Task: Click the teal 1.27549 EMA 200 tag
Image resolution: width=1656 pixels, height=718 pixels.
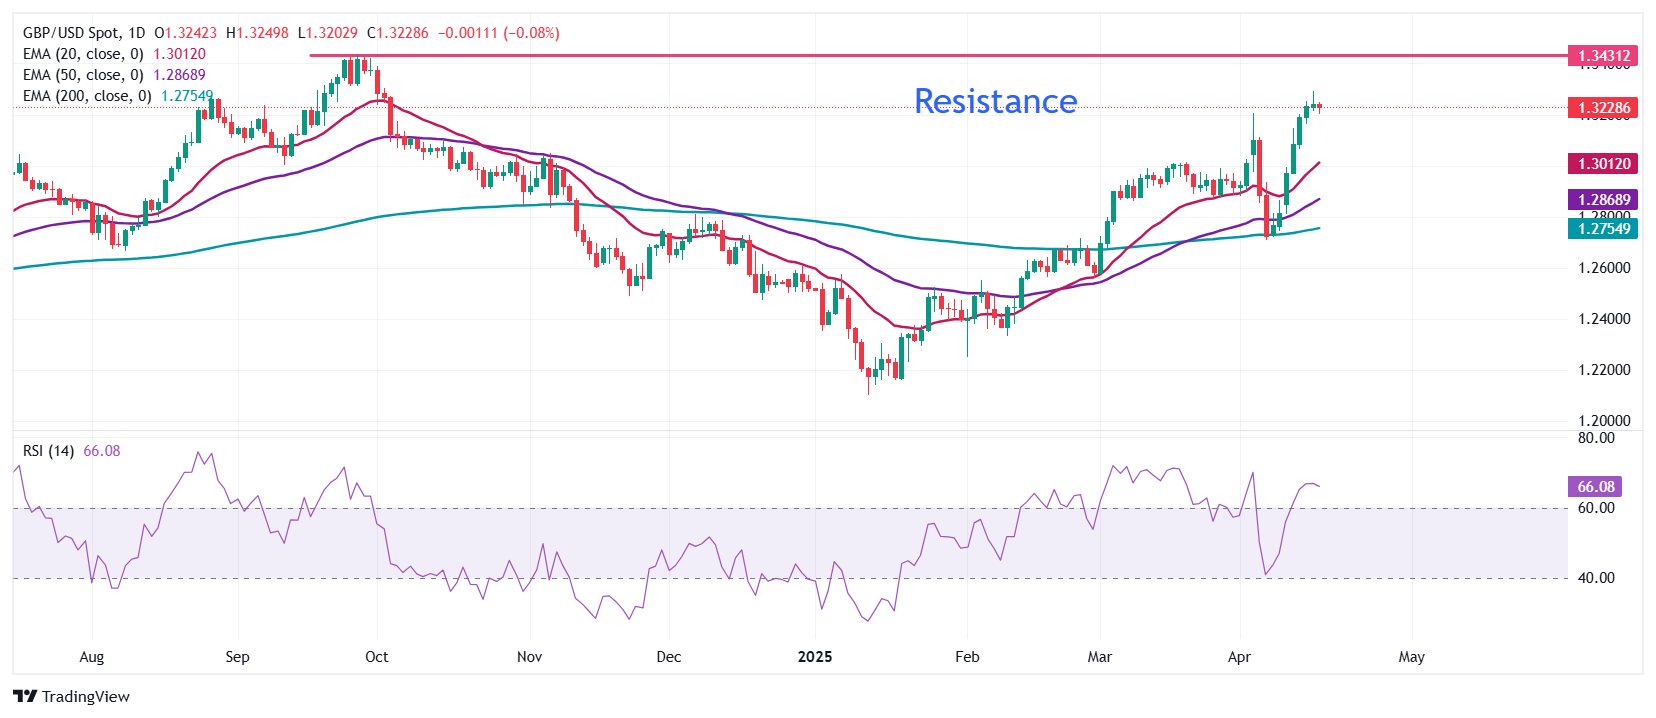Action: (1603, 229)
